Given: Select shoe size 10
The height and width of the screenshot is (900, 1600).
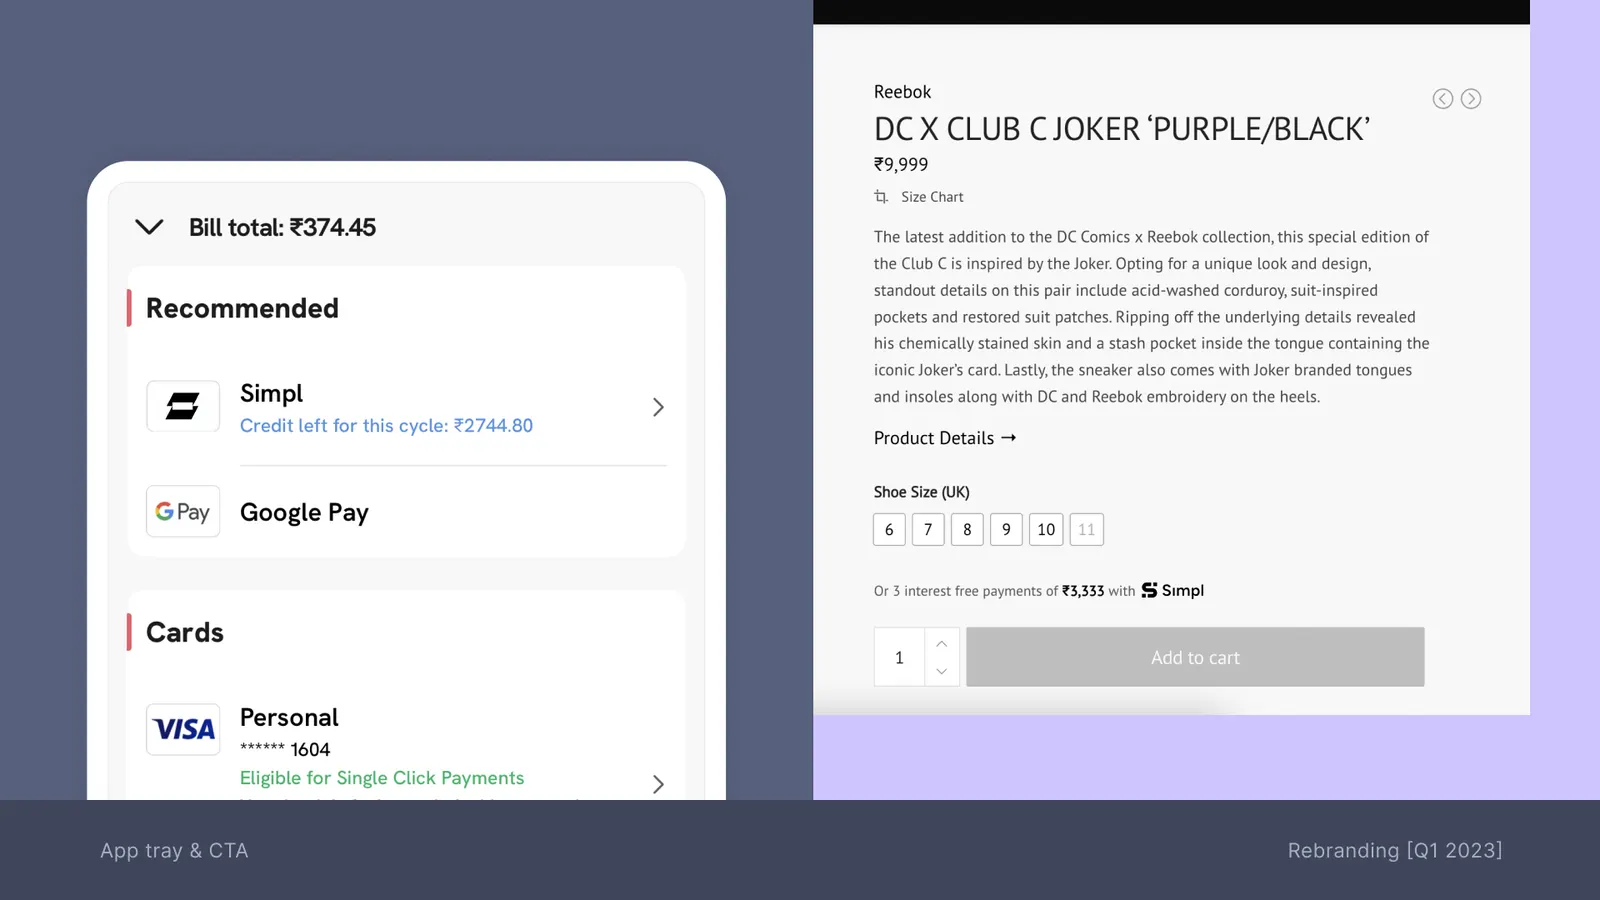Looking at the screenshot, I should coord(1046,529).
